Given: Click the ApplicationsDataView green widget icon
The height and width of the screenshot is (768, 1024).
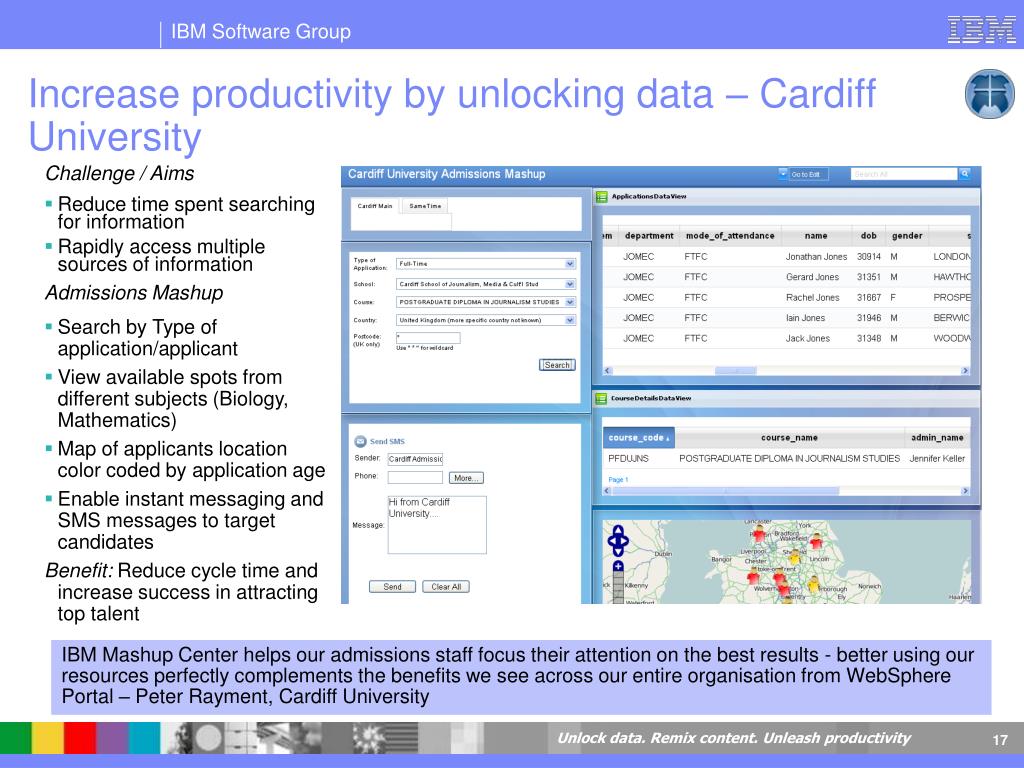Looking at the screenshot, I should (x=601, y=197).
